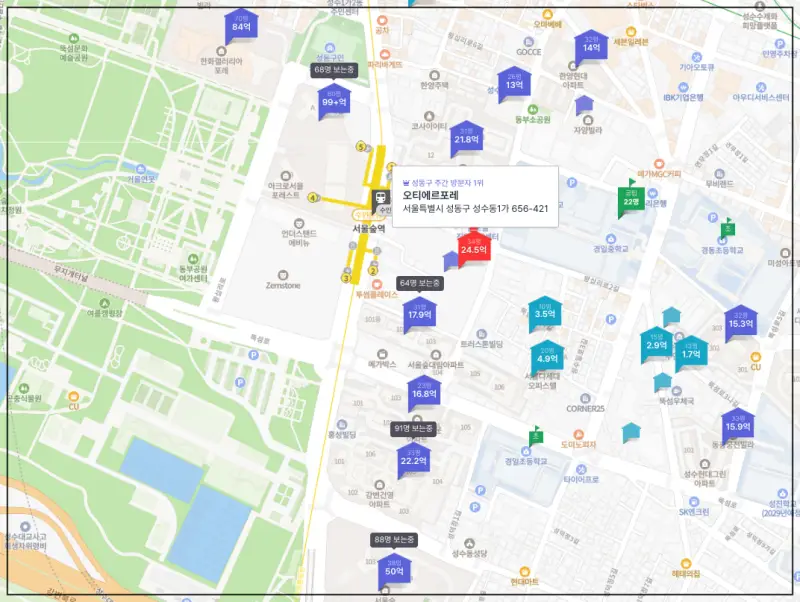800x602 pixels.
Task: Click the address 서울특별시 성동구 성수동1가 656-421
Action: [476, 209]
